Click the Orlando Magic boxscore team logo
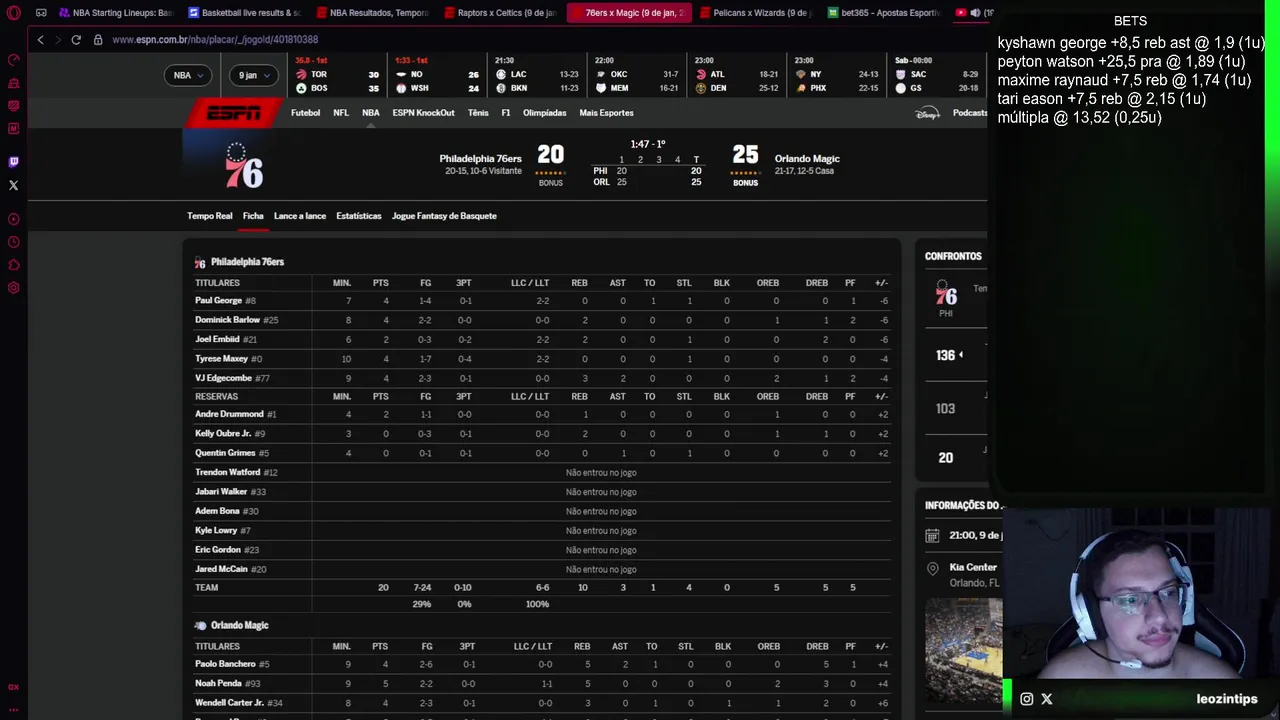This screenshot has width=1280, height=720. click(x=200, y=625)
